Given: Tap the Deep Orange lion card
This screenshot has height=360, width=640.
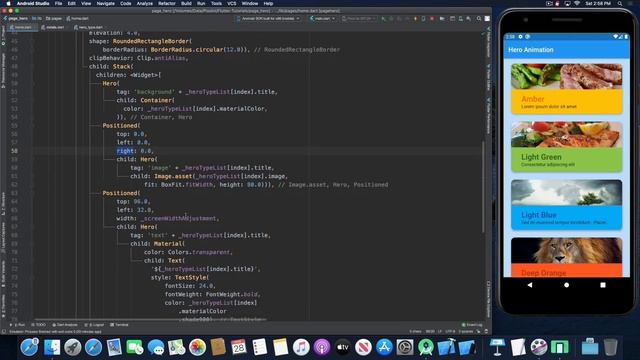Looking at the screenshot, I should pyautogui.click(x=567, y=257).
